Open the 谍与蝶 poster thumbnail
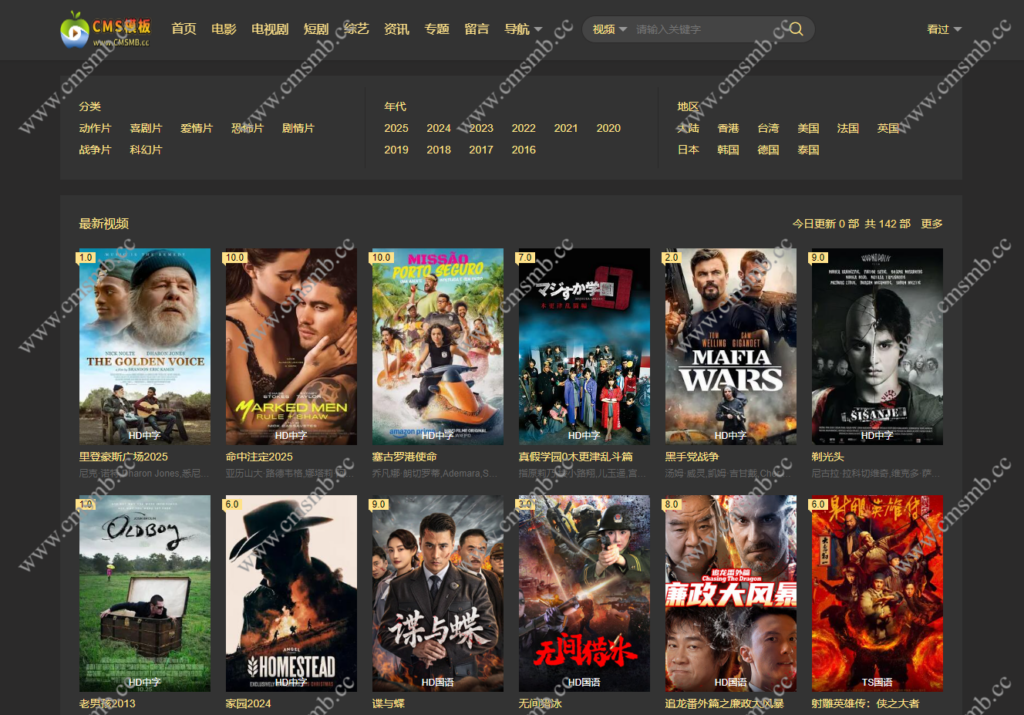The width and height of the screenshot is (1024, 715). (438, 594)
